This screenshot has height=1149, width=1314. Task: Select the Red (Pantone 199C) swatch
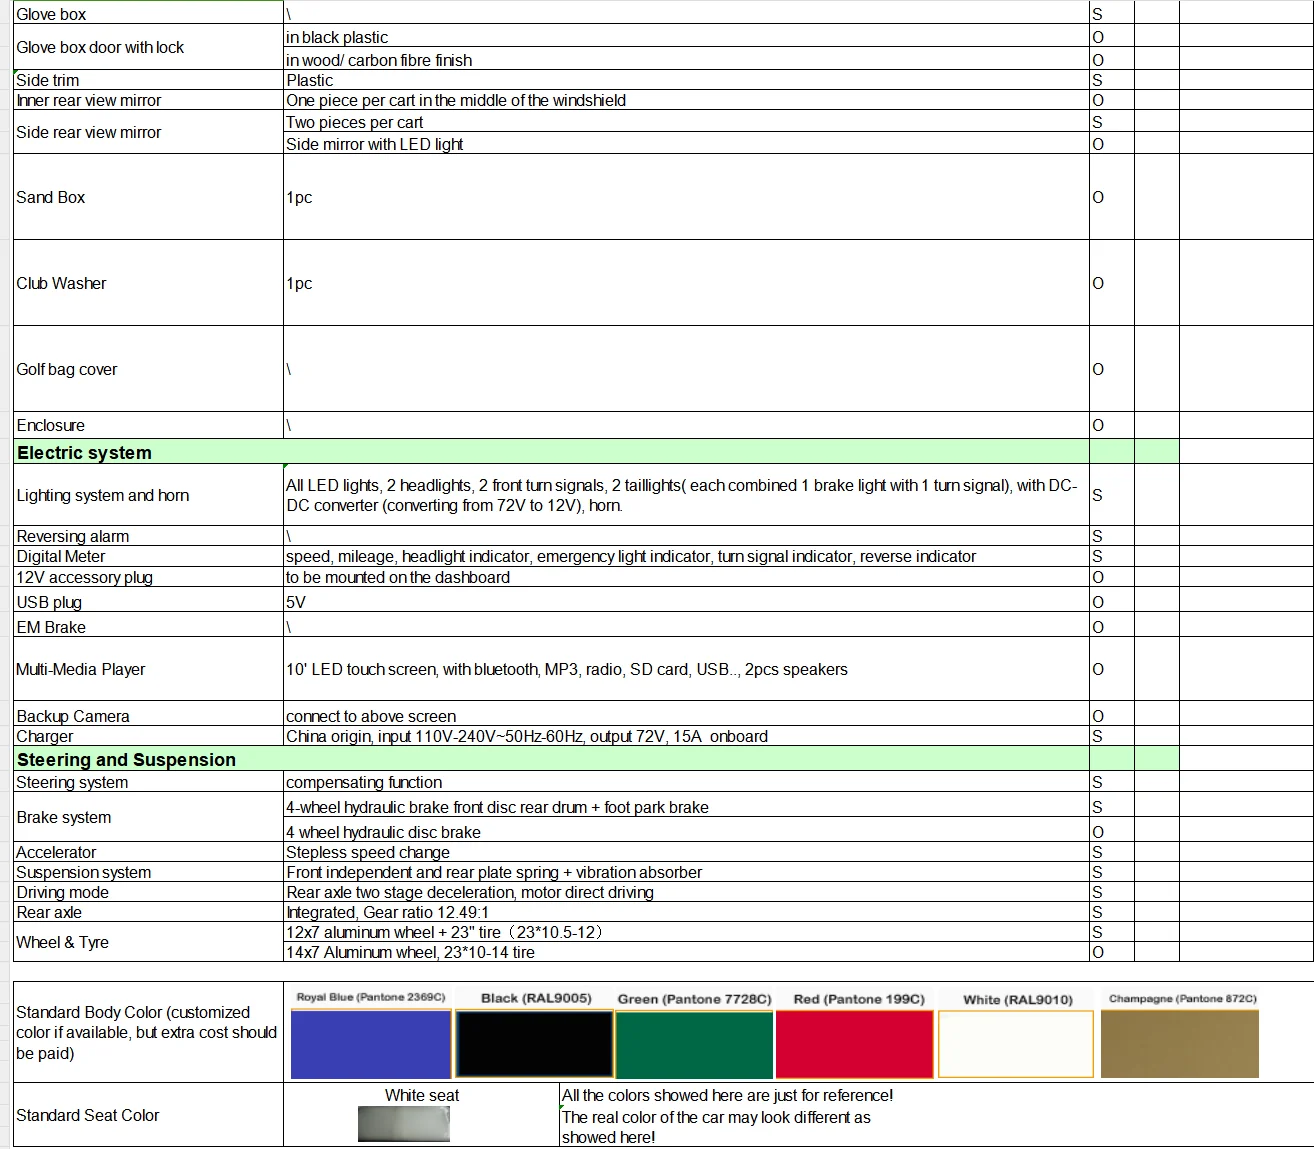pos(854,1044)
